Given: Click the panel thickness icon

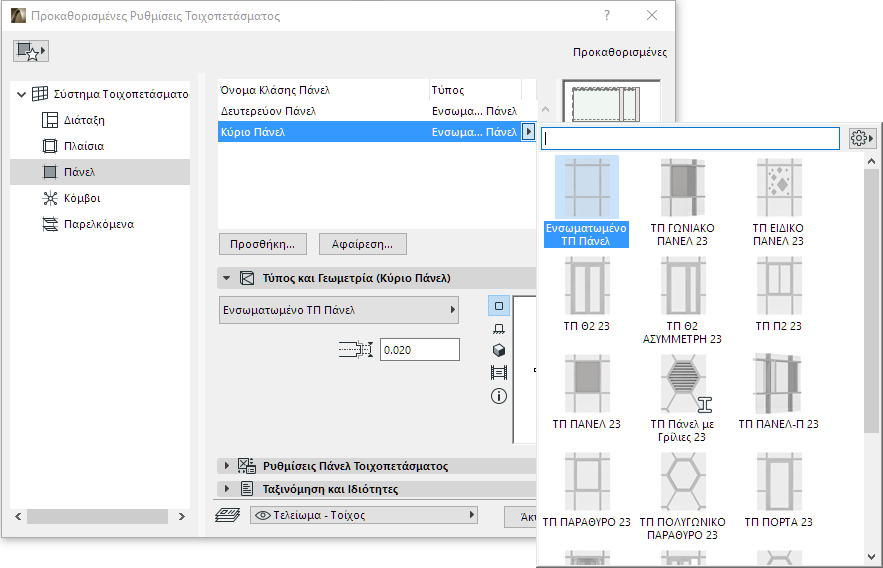Looking at the screenshot, I should pyautogui.click(x=356, y=350).
